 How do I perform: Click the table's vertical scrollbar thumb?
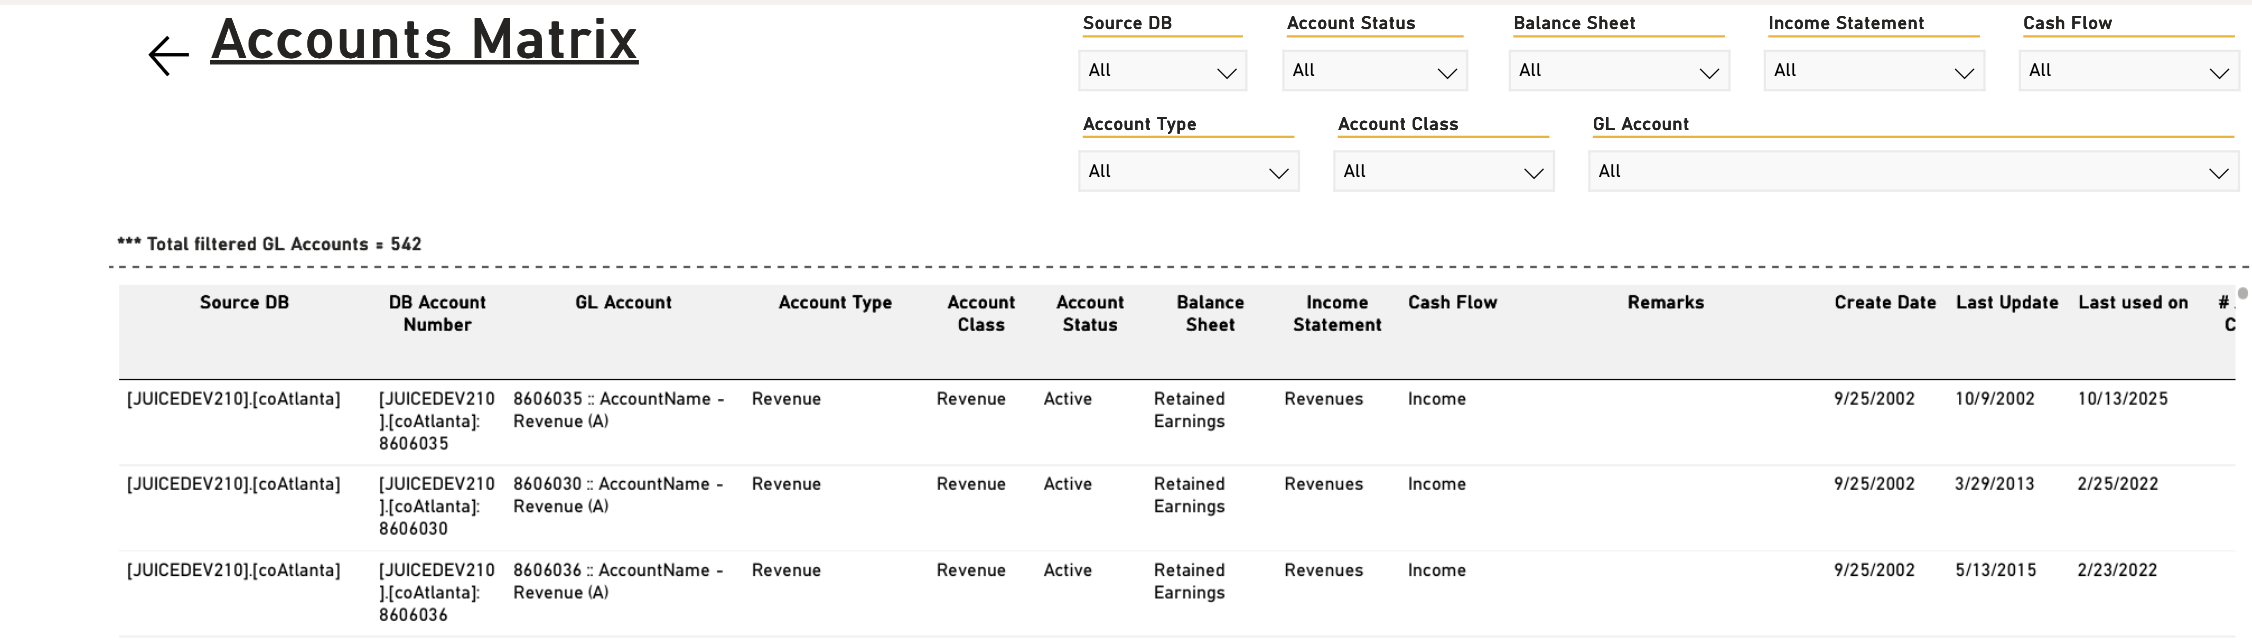coord(2242,294)
